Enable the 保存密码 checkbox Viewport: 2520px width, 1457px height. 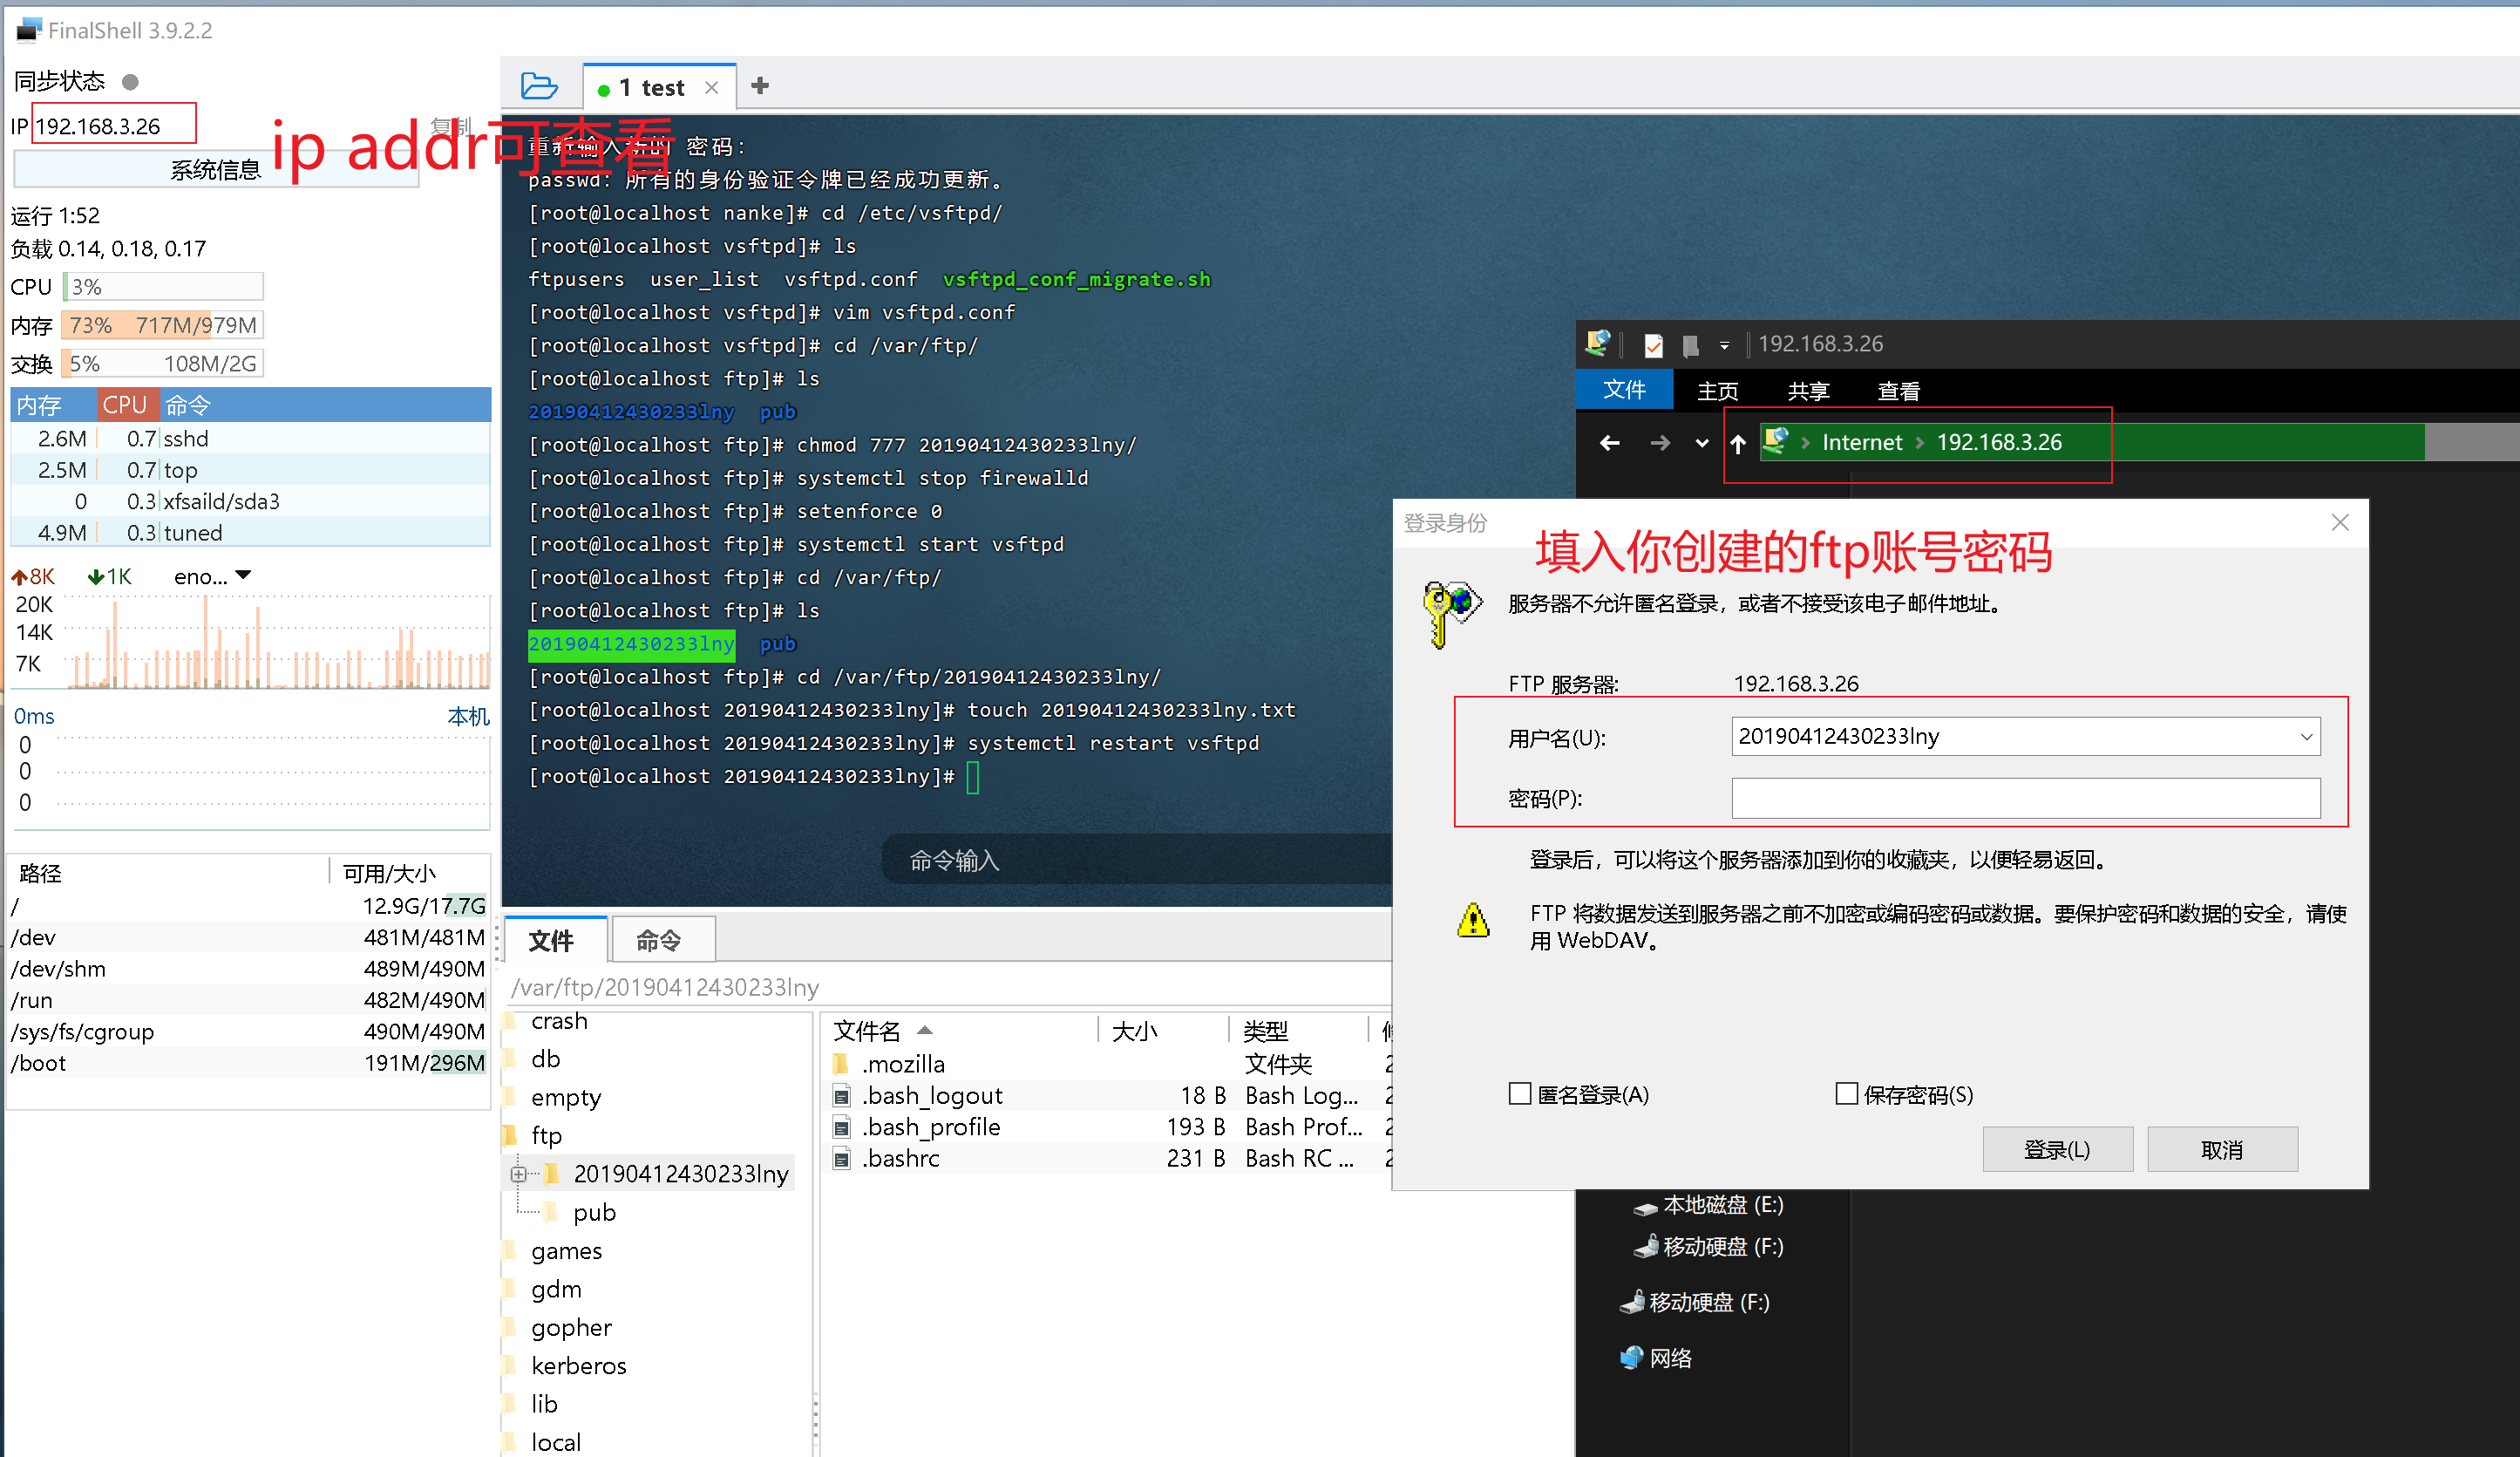pos(1846,1094)
